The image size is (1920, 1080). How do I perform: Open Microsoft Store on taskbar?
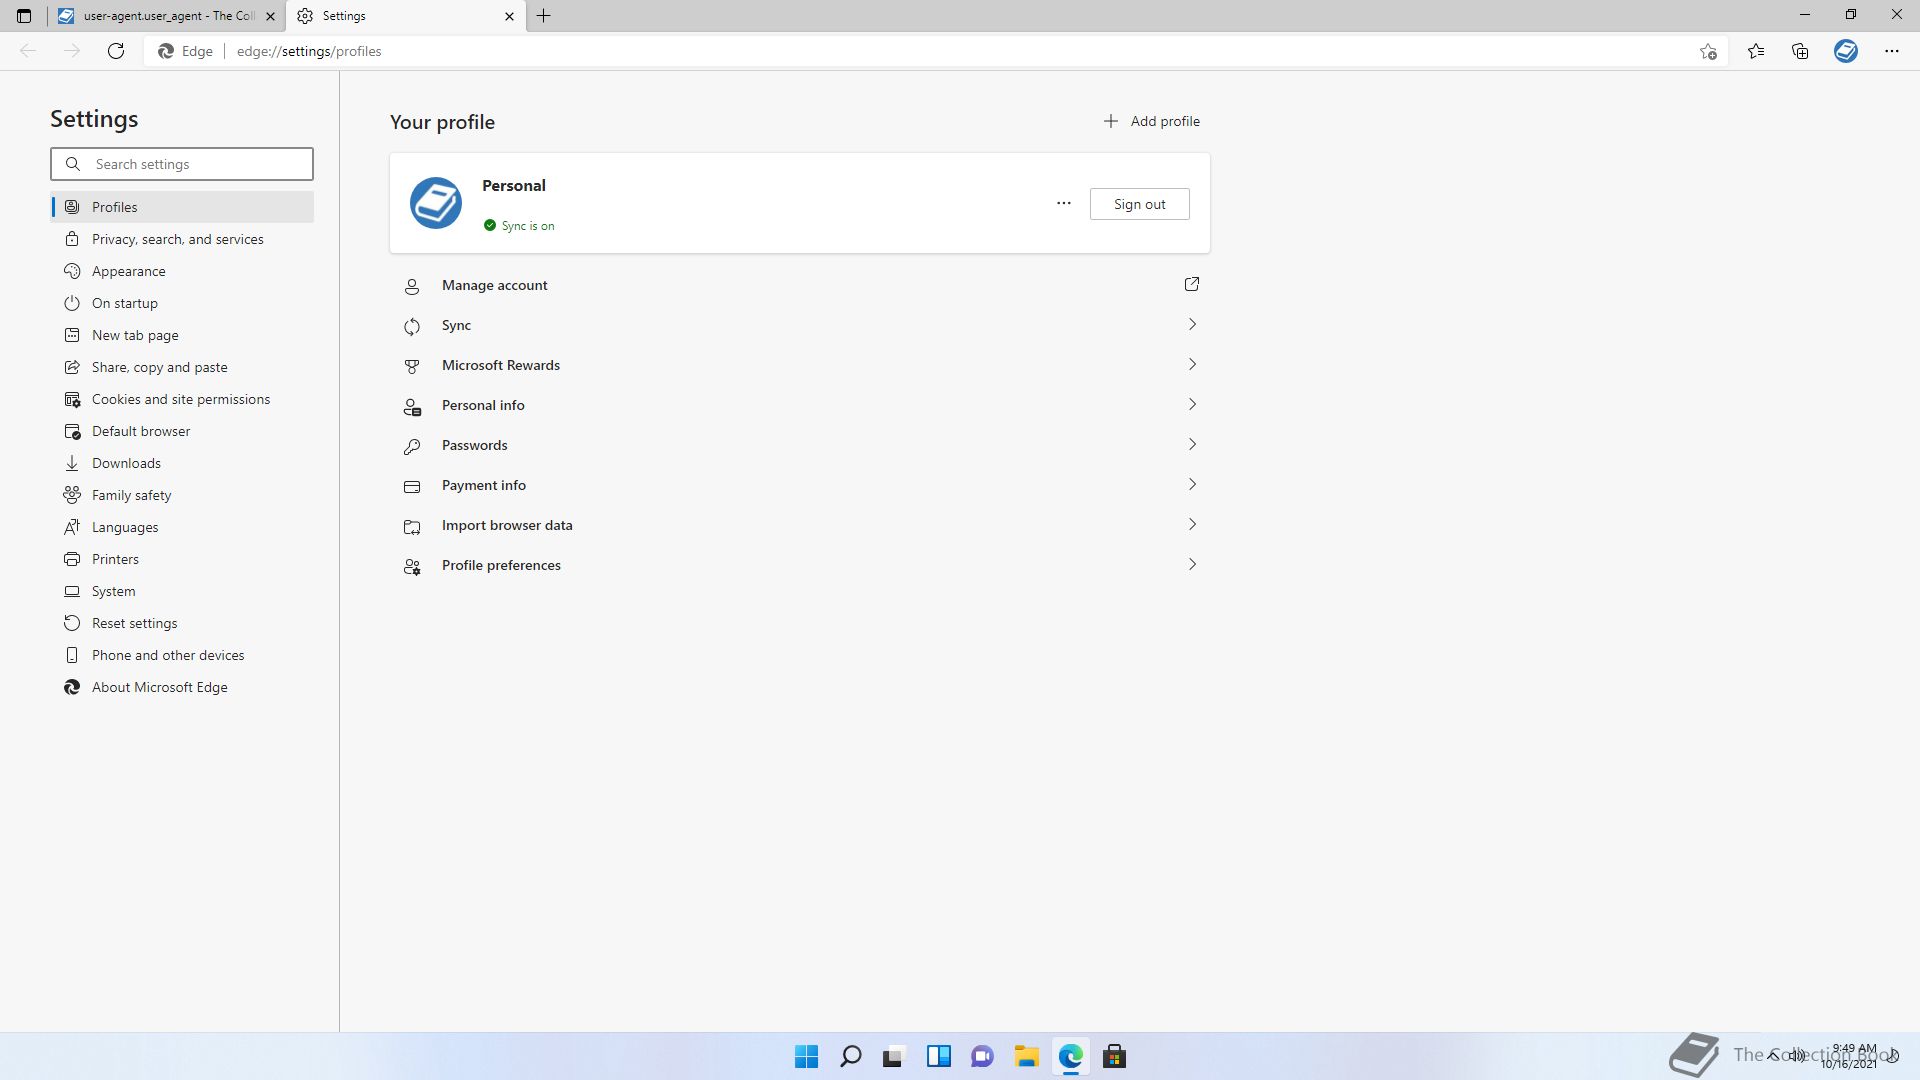click(x=1114, y=1056)
